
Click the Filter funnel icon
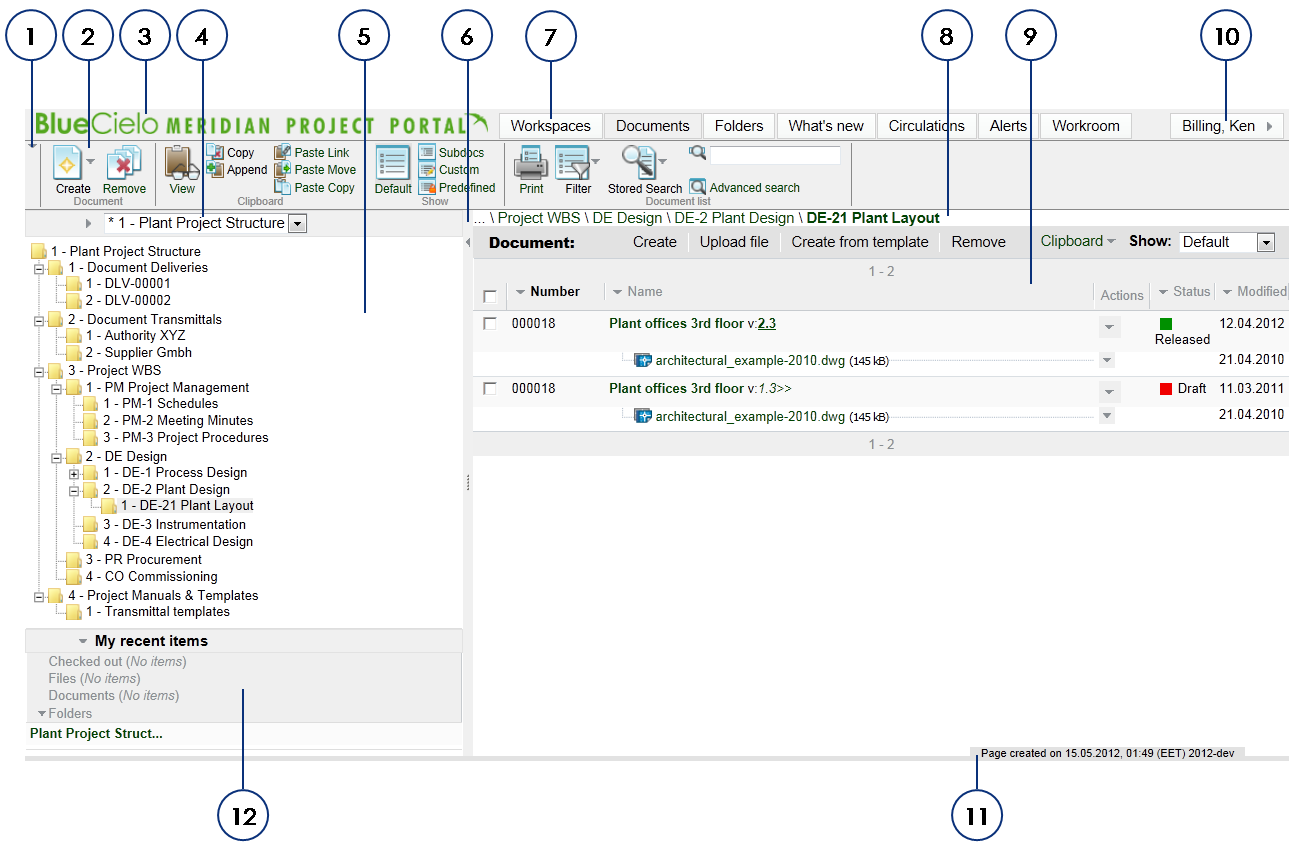coord(573,162)
